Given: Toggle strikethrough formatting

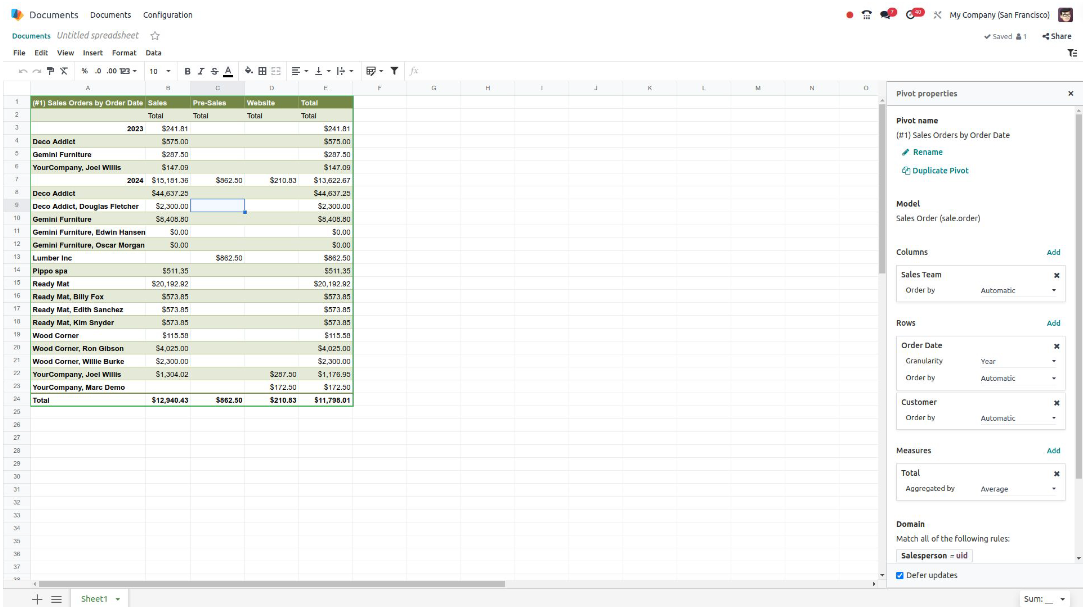Looking at the screenshot, I should point(214,71).
